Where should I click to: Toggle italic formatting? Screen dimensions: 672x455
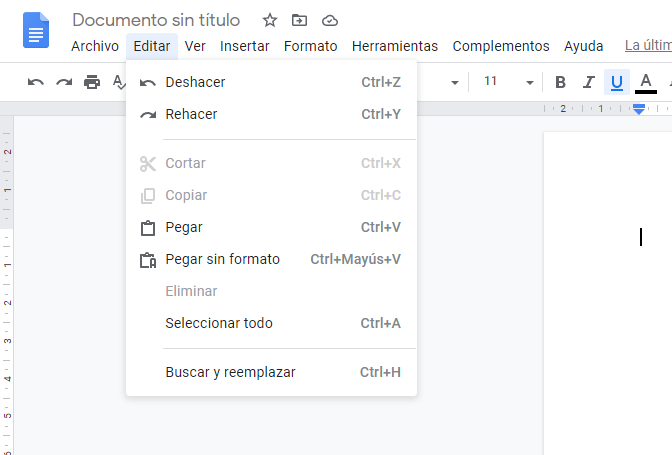(x=589, y=82)
